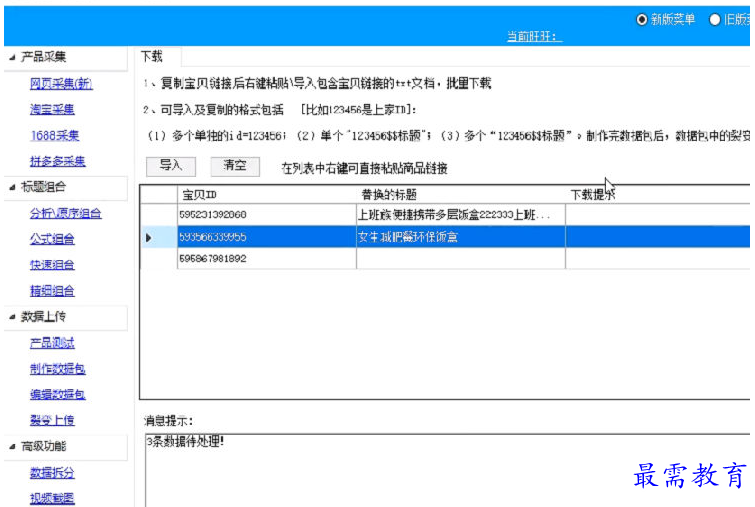Collapse the 数据上传 section arrow

12,317
